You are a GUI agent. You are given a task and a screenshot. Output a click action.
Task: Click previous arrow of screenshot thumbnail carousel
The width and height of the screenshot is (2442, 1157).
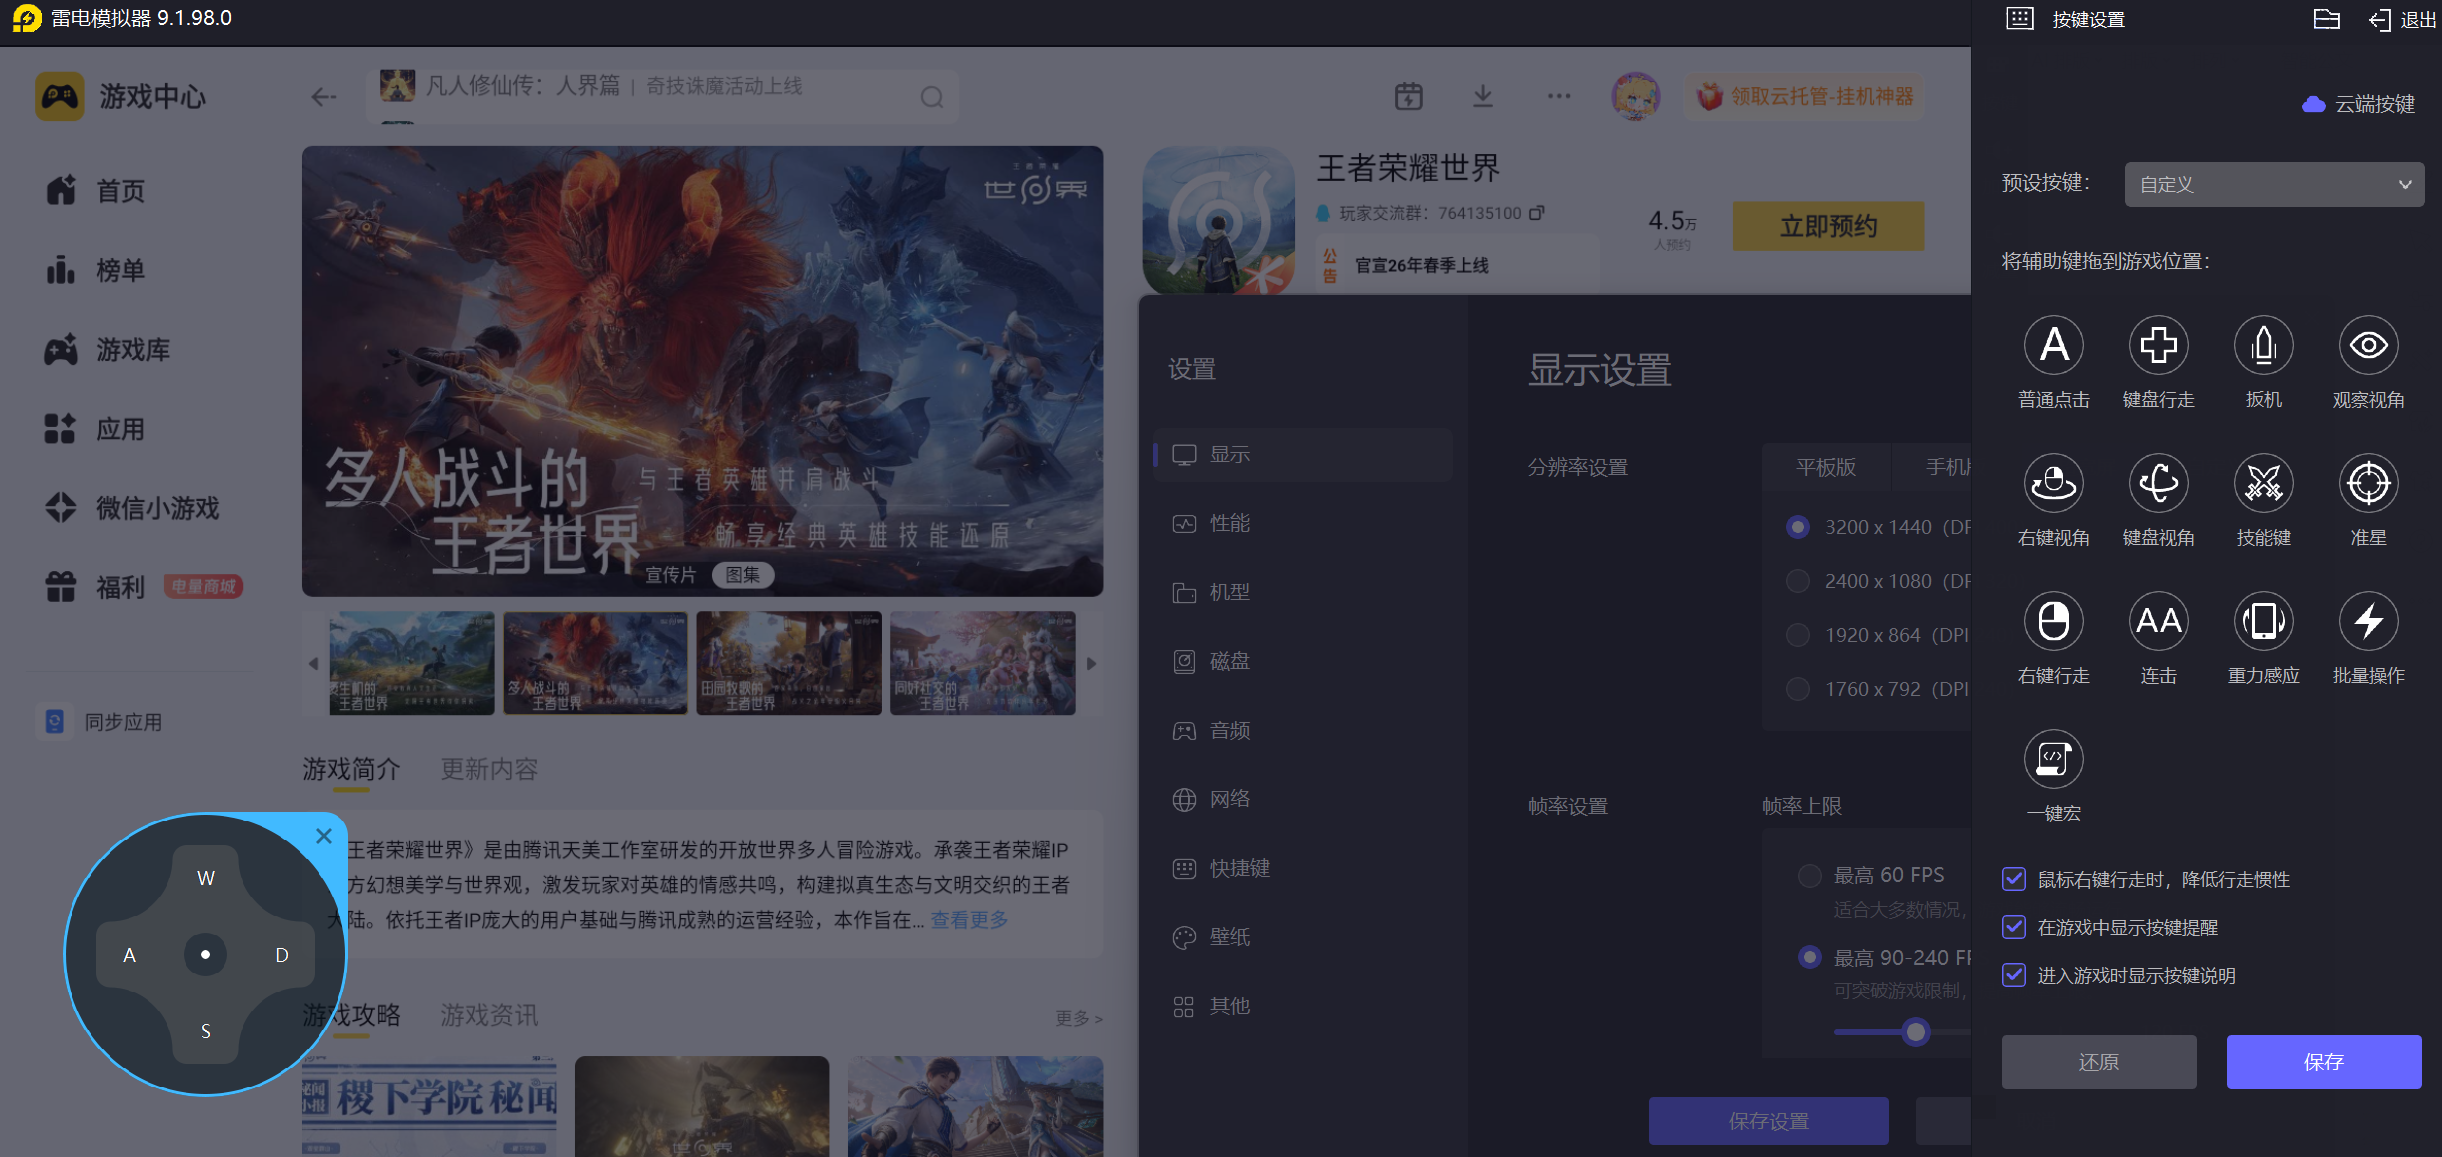tap(314, 664)
